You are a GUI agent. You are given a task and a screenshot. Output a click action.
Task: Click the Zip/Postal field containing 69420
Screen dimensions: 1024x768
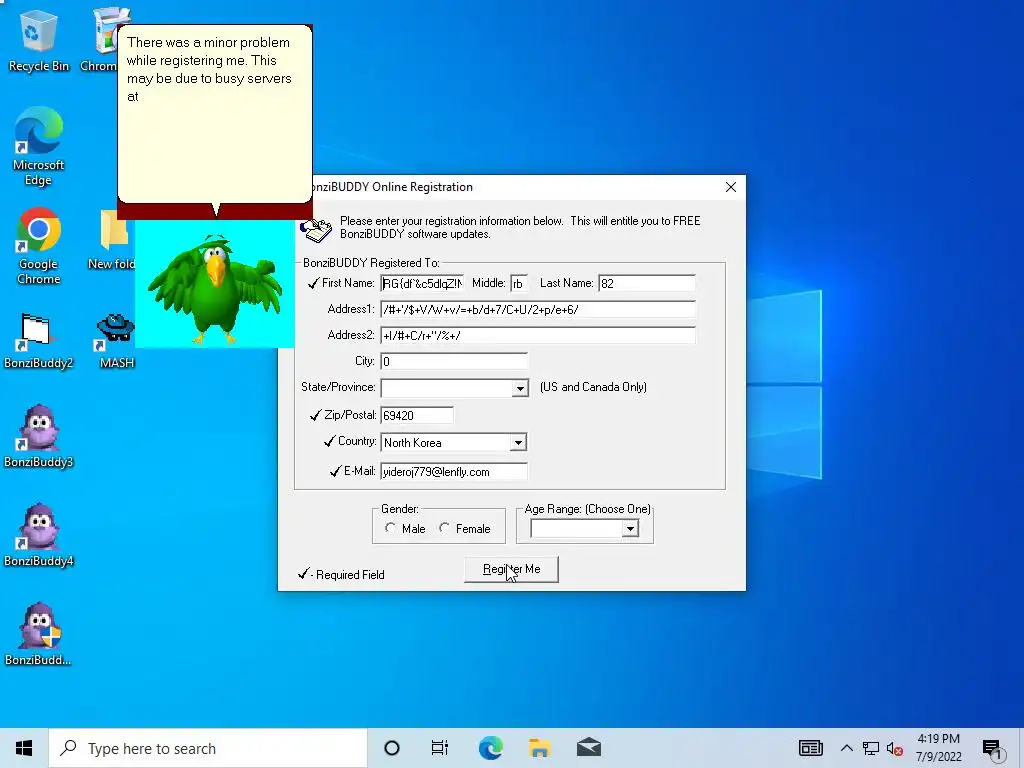click(x=417, y=415)
